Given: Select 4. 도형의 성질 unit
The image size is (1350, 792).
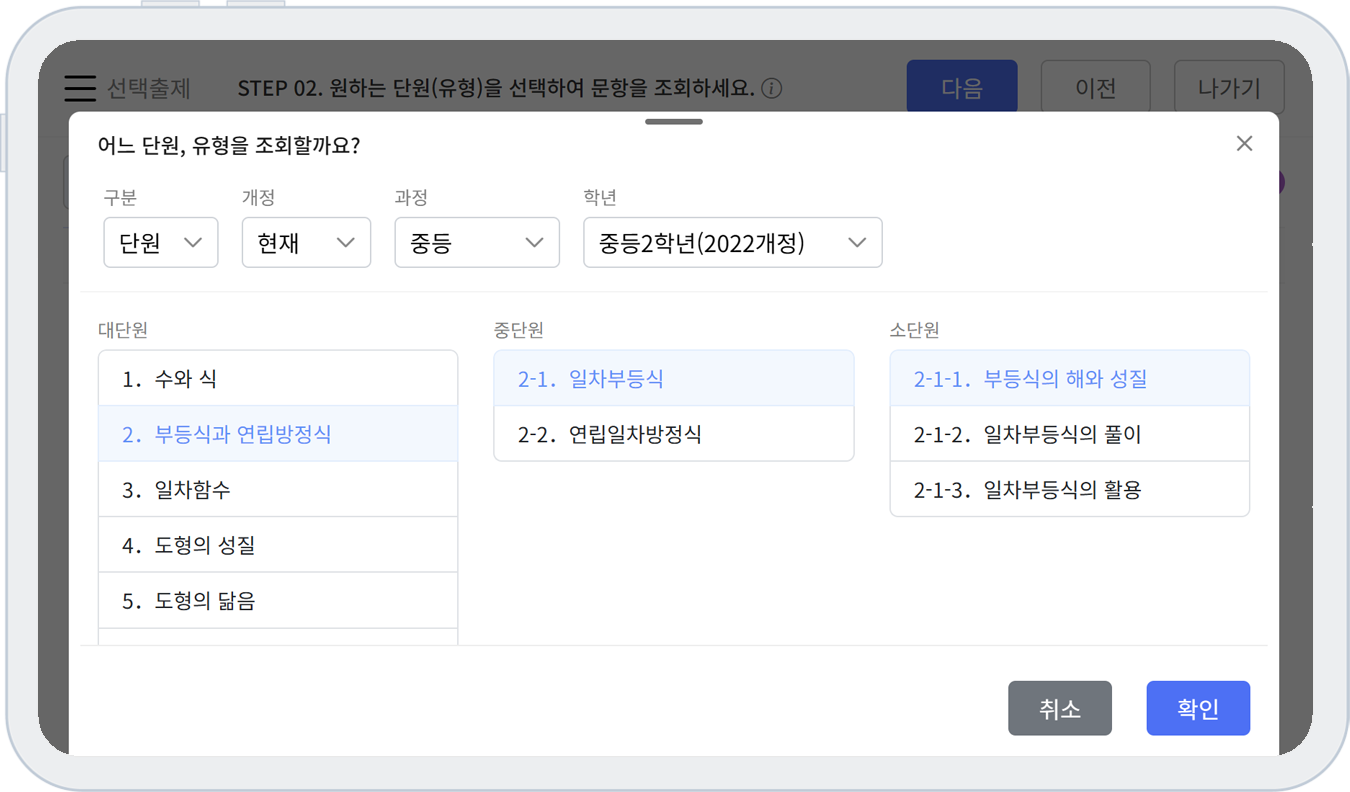Looking at the screenshot, I should (278, 545).
